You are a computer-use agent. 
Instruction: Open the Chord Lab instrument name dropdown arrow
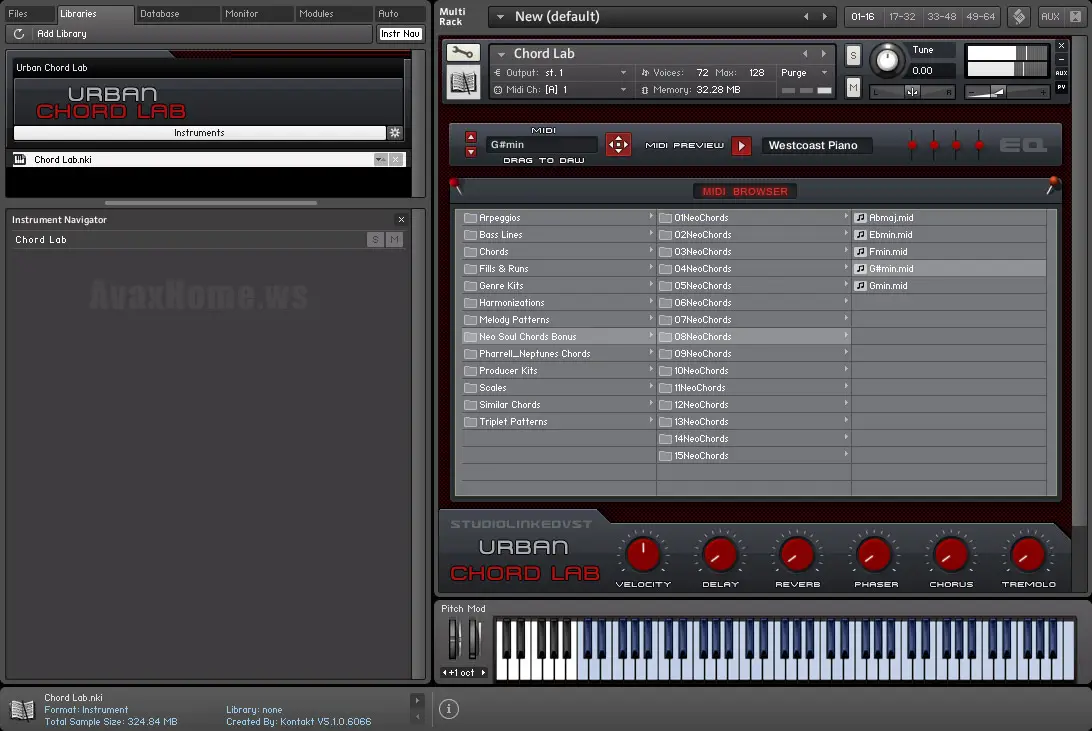501,54
